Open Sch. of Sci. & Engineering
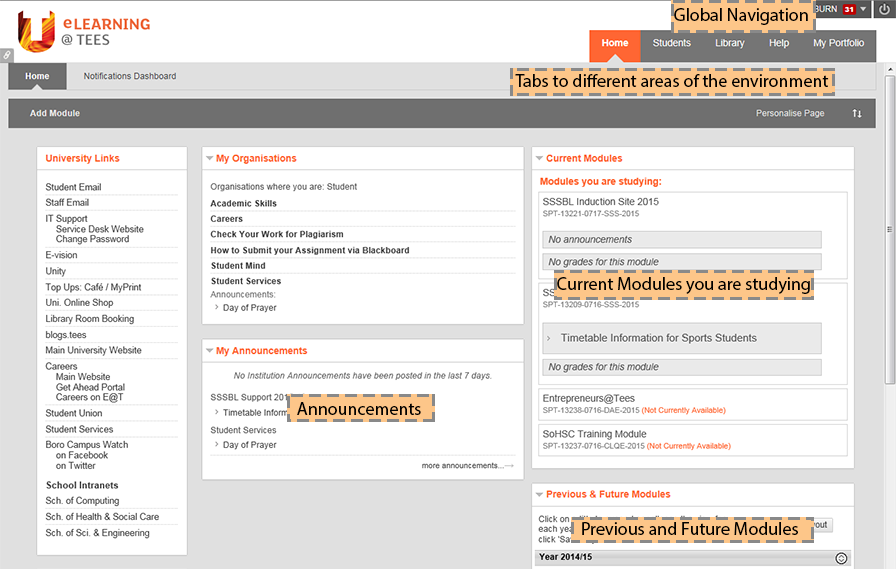This screenshot has height=569, width=896. point(97,532)
